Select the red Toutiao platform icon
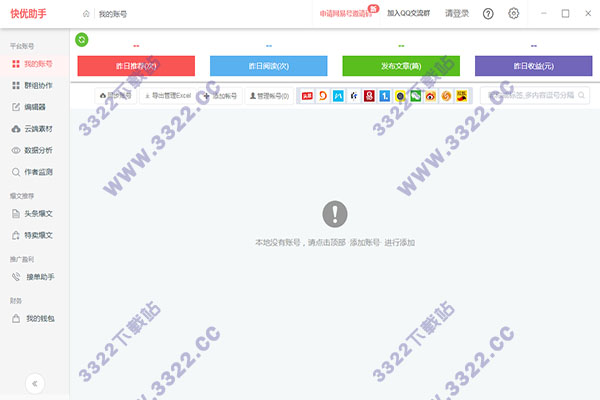This screenshot has width=600, height=400. click(307, 96)
